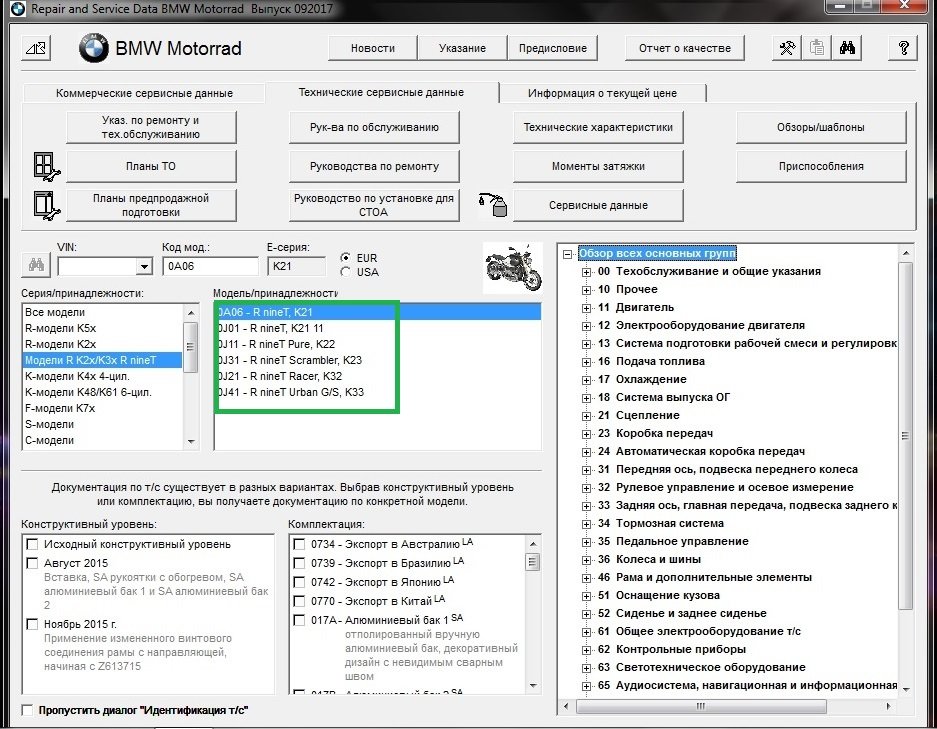The image size is (937, 729).
Task: Enable Пропустить диалог Идентификация т/с checkbox
Action: (27, 710)
